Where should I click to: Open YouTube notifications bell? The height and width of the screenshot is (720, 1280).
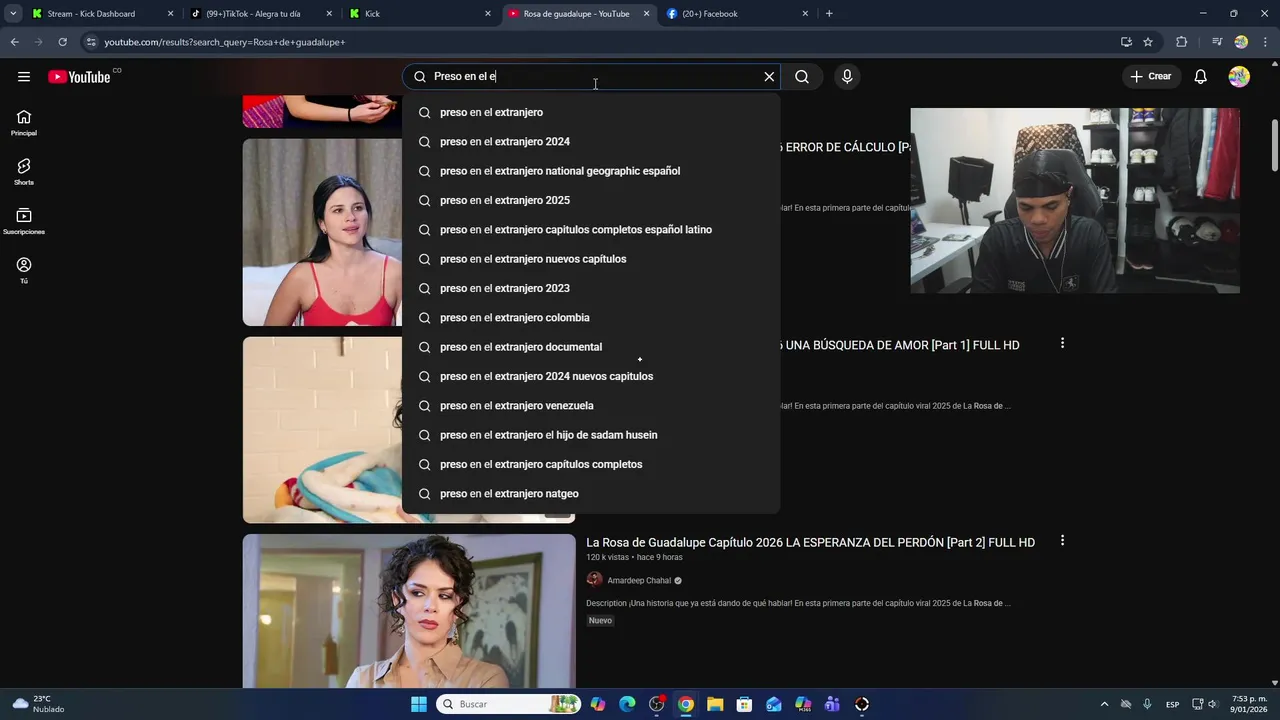click(1201, 77)
